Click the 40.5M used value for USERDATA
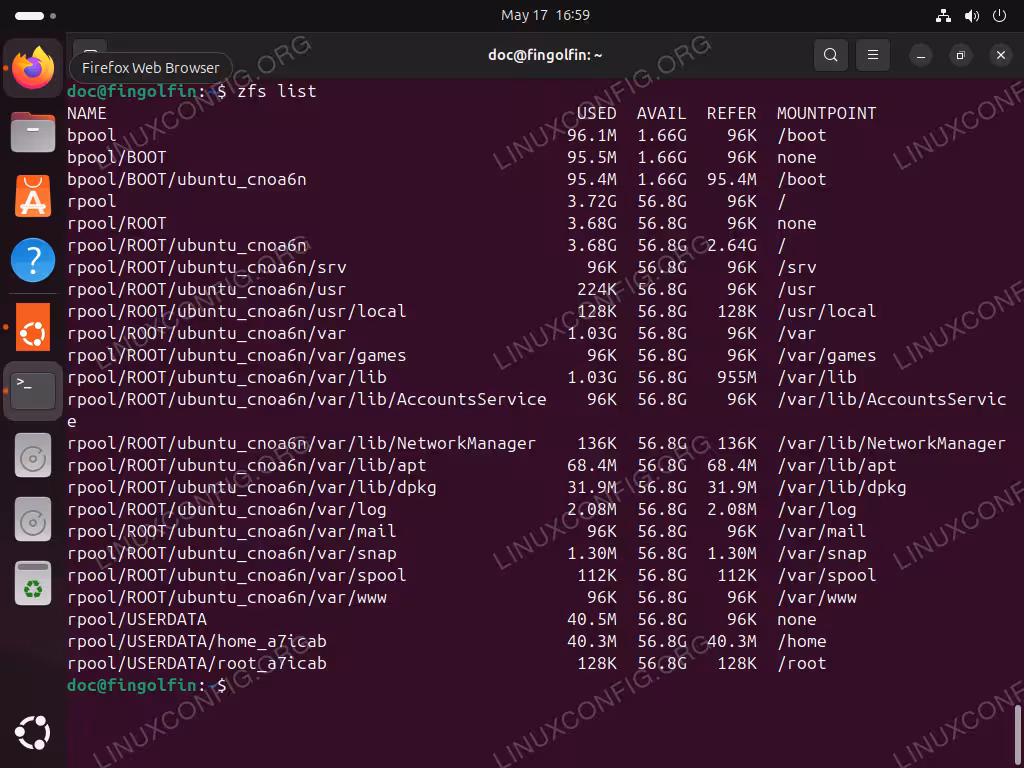The height and width of the screenshot is (768, 1024). pos(592,619)
